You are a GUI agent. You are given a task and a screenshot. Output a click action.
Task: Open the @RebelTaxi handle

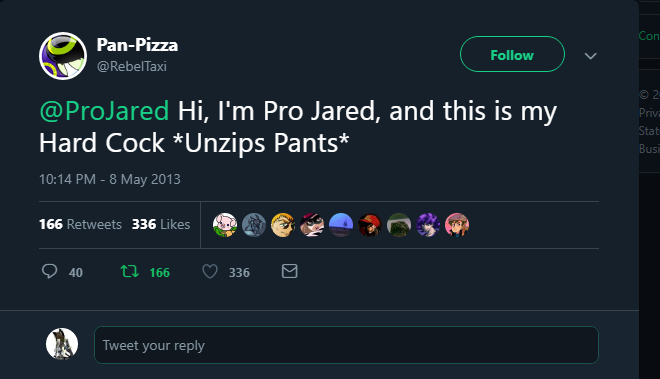click(x=132, y=67)
